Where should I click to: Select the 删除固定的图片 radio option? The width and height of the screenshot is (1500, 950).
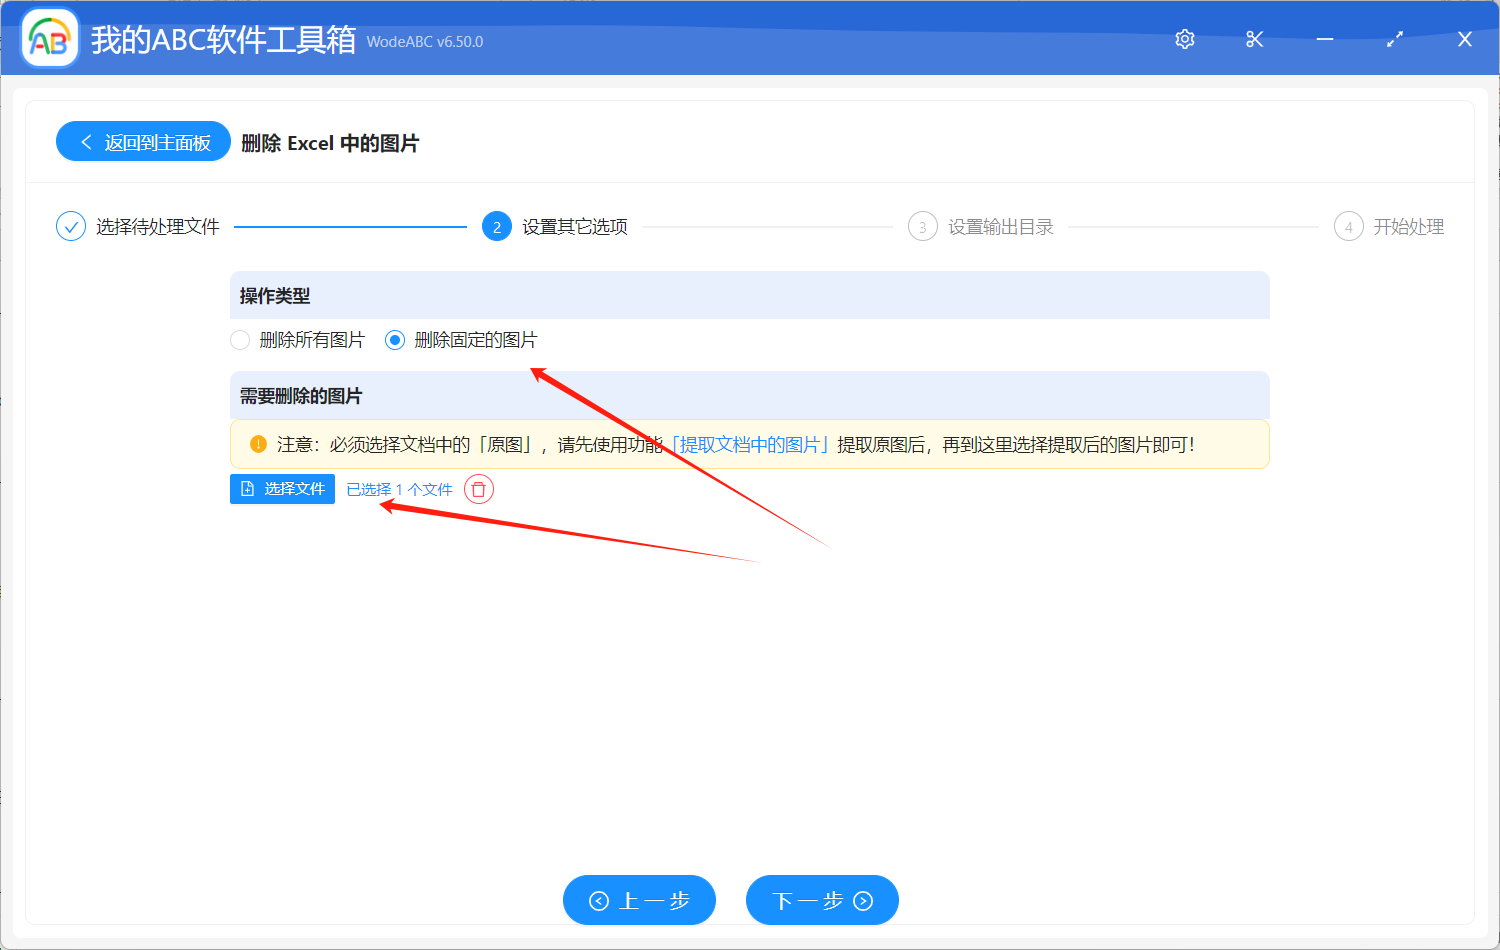[394, 340]
